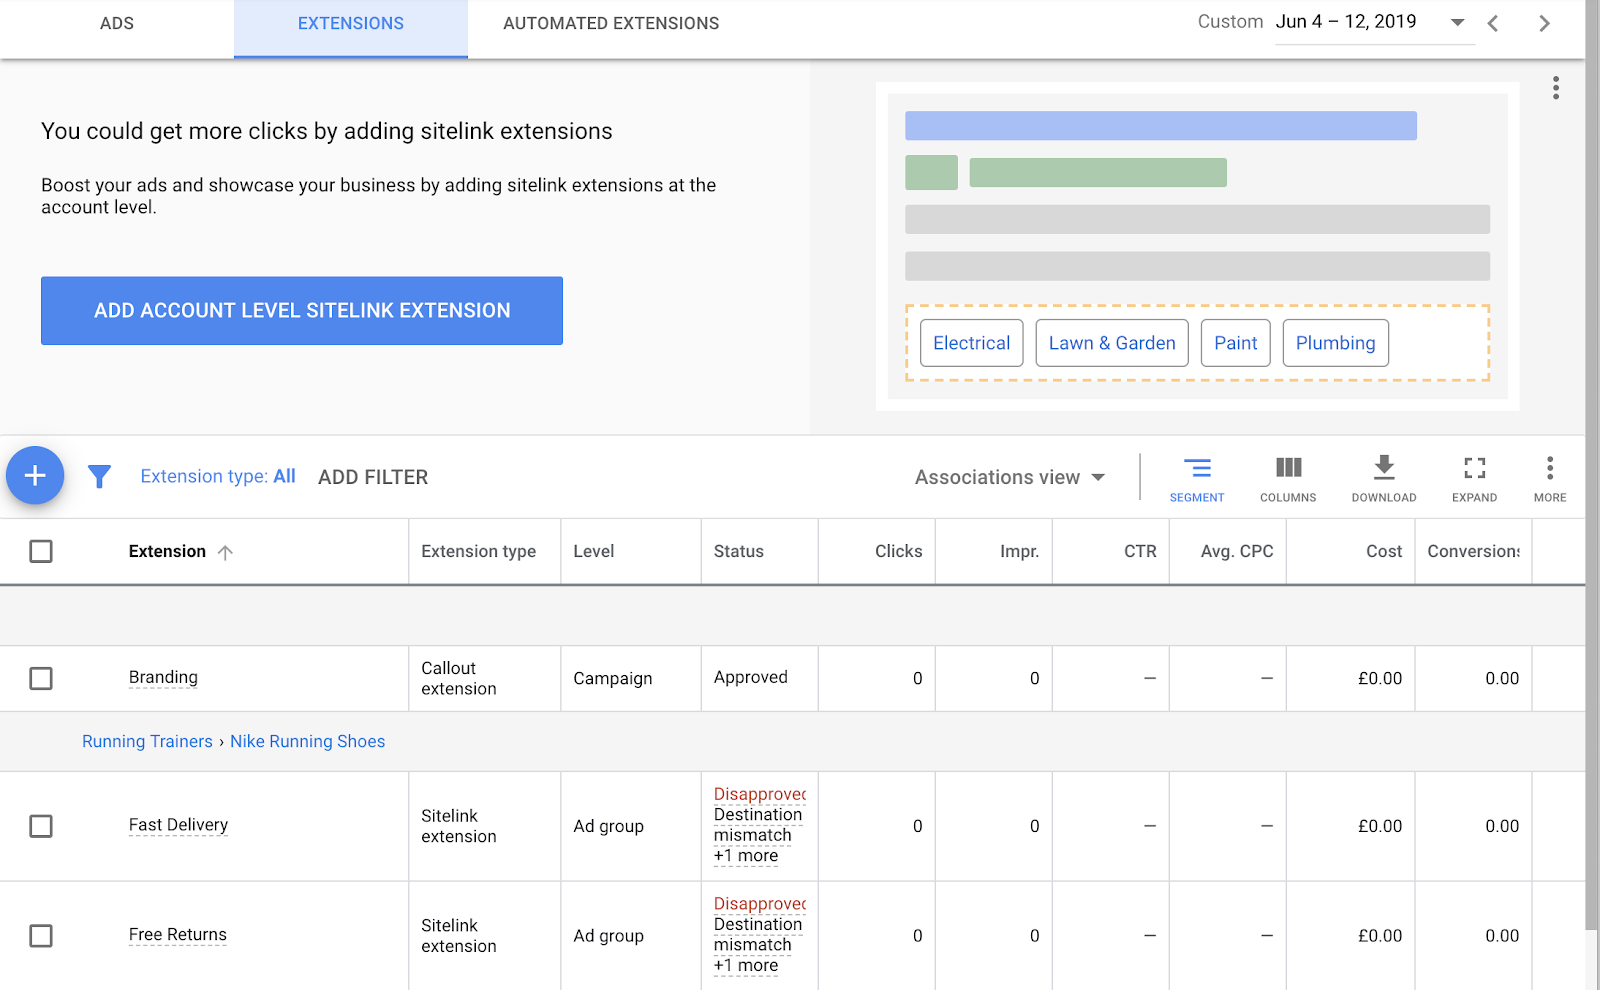The image size is (1600, 990).
Task: Advance to the next date range
Action: point(1544,23)
